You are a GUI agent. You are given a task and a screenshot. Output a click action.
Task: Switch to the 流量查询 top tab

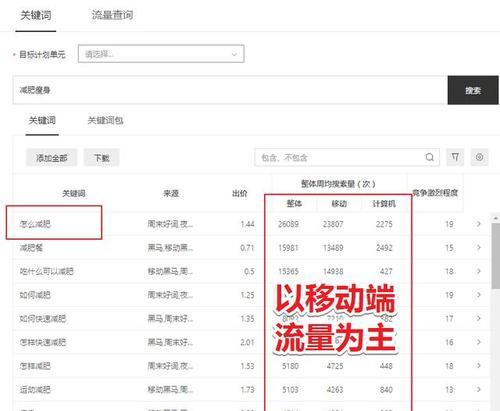(112, 15)
